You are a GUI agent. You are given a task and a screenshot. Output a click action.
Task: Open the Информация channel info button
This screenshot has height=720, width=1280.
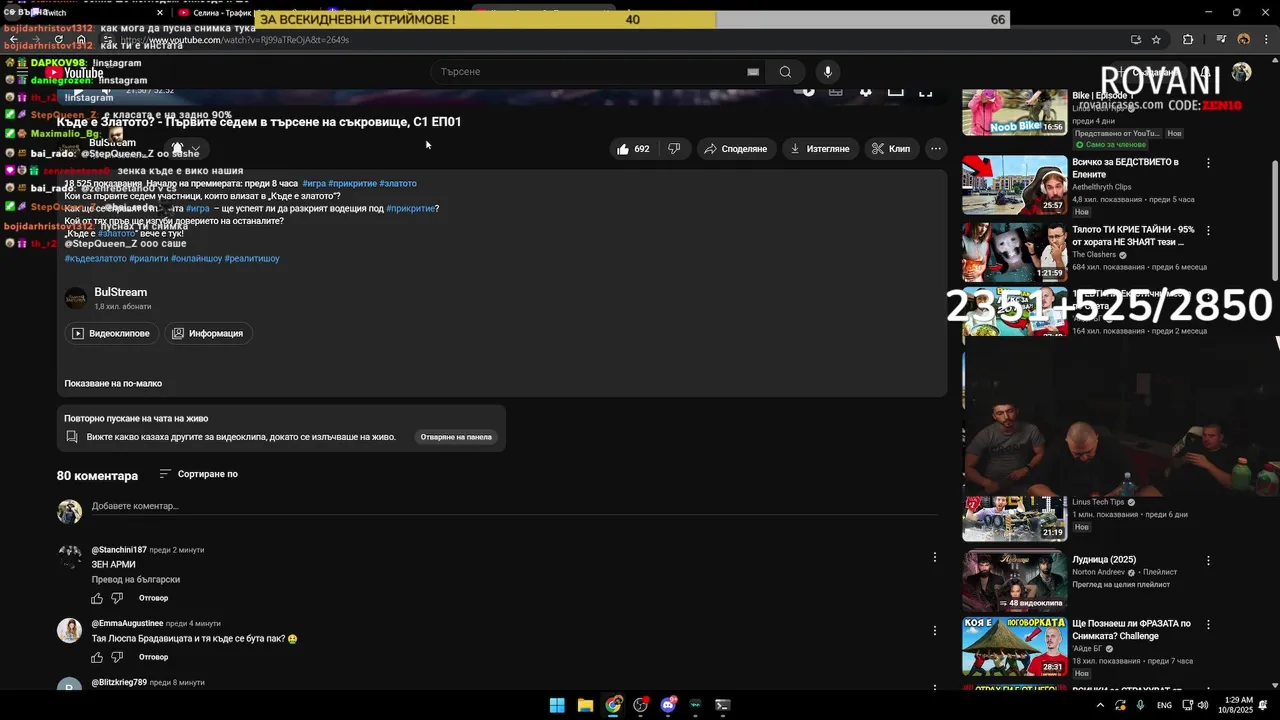(x=208, y=333)
